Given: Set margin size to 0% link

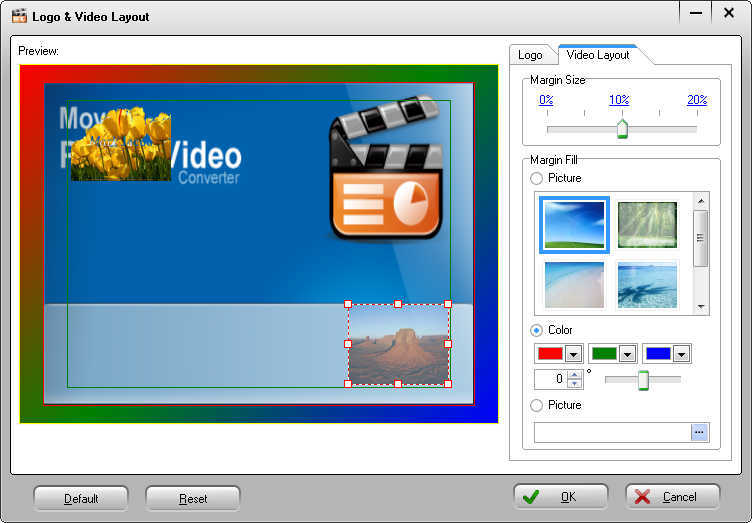Looking at the screenshot, I should [546, 100].
